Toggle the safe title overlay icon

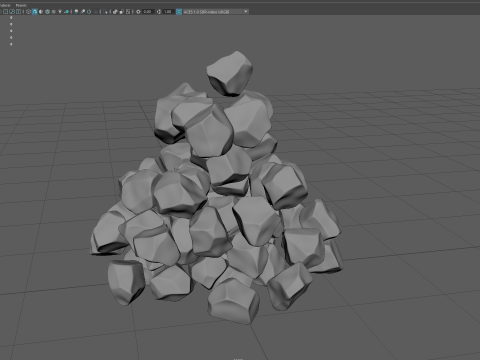click(18, 12)
